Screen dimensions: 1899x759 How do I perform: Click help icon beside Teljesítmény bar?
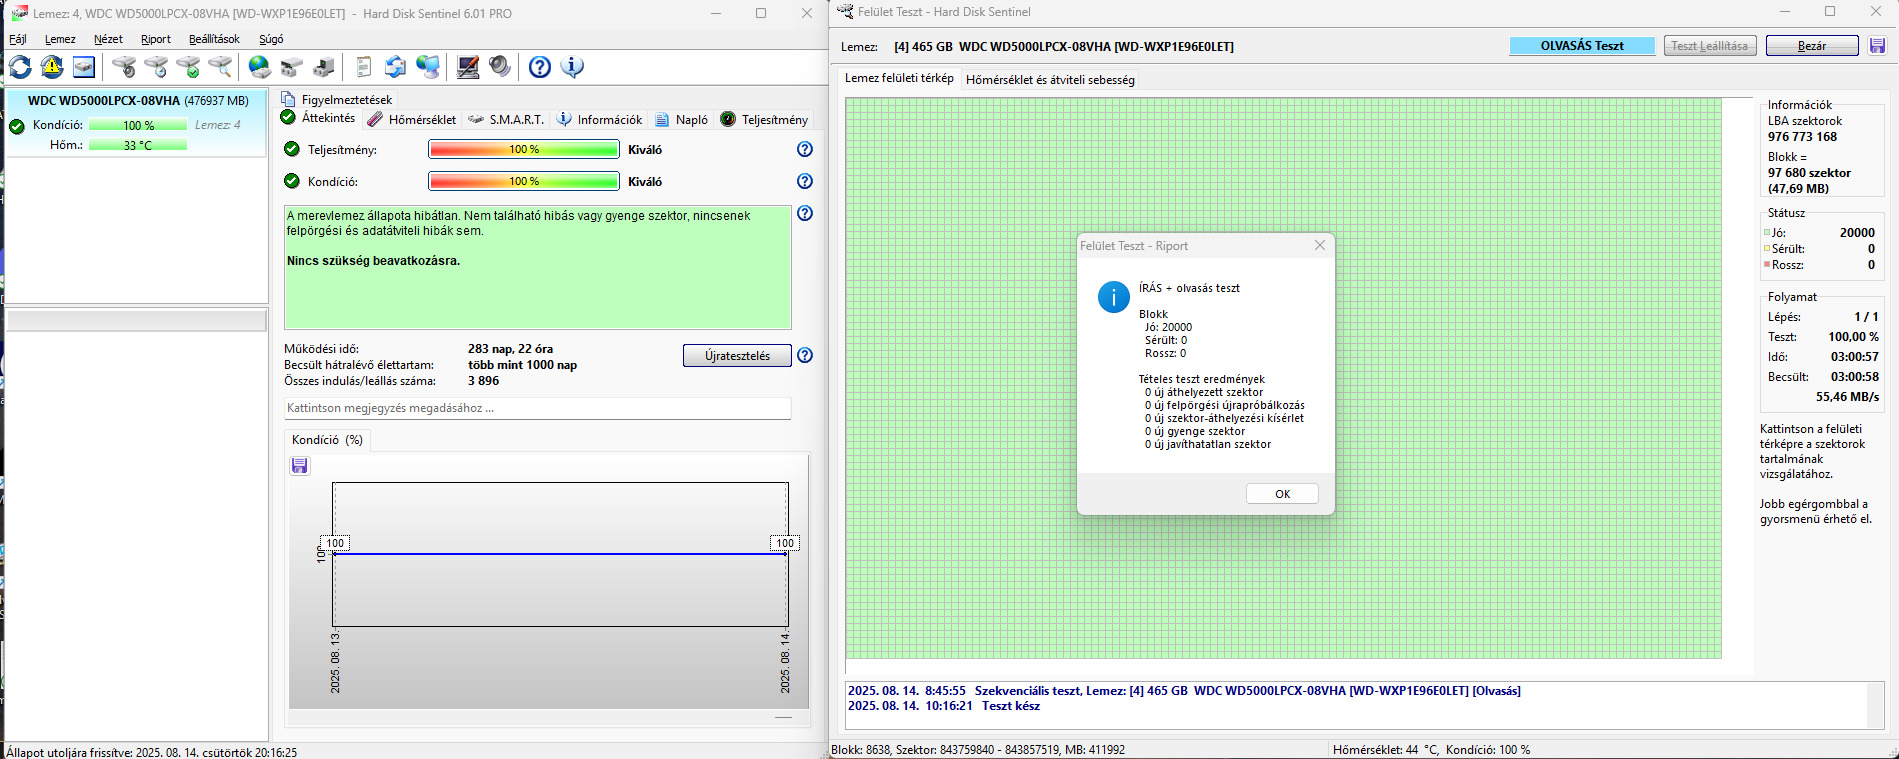805,149
